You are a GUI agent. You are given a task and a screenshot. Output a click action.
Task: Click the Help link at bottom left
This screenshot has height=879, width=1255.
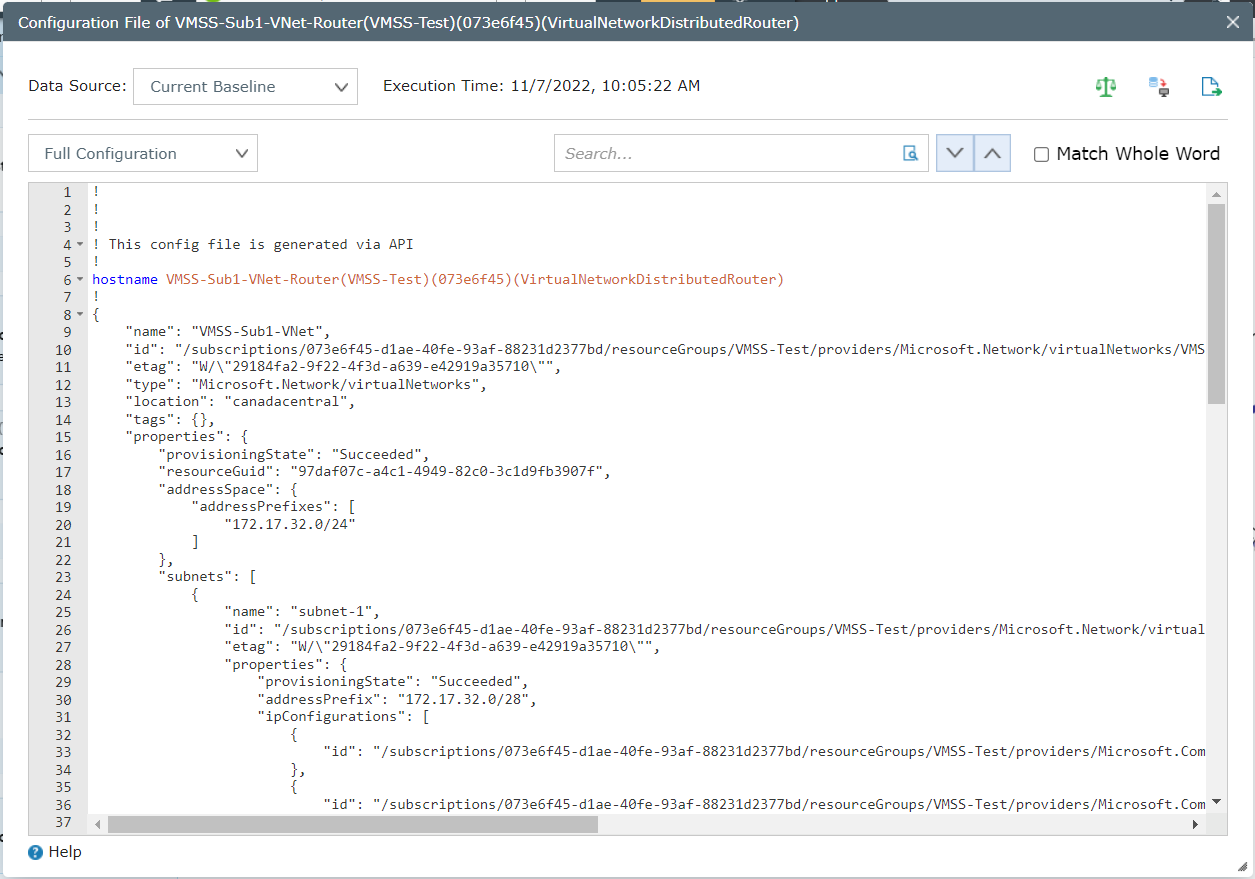[x=63, y=852]
